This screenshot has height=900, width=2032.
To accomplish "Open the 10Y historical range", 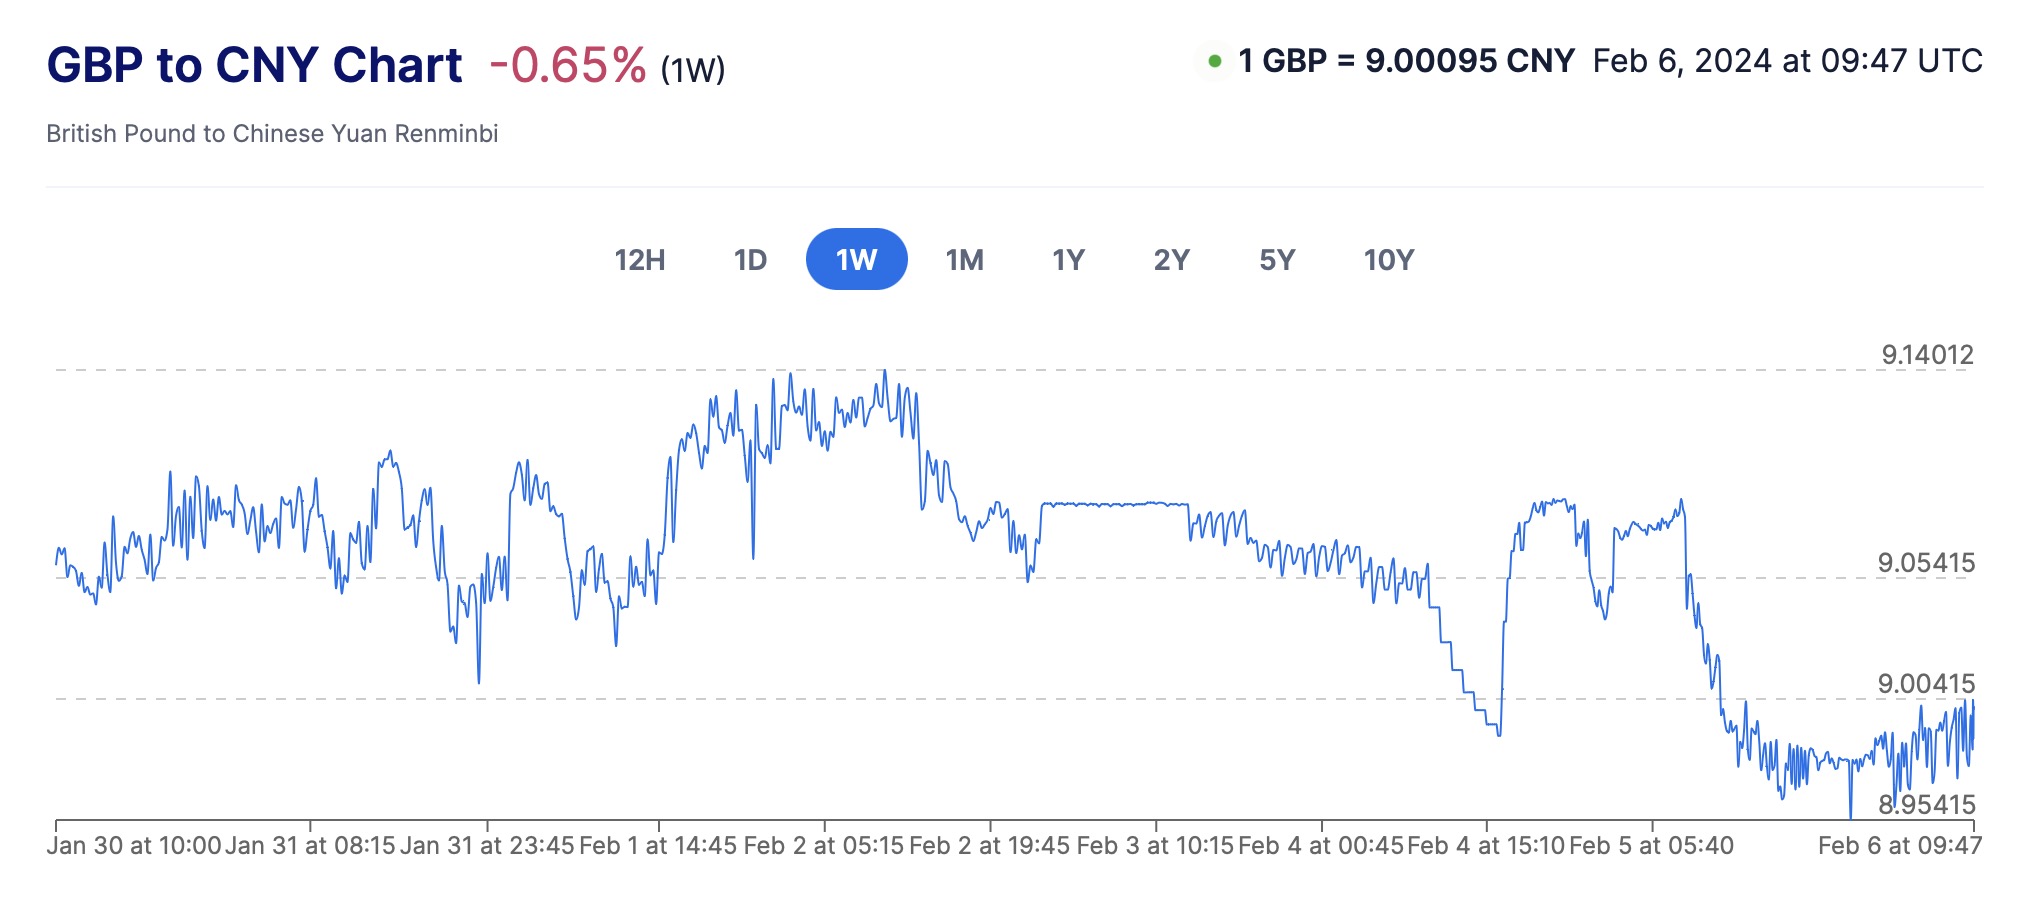I will 1389,260.
